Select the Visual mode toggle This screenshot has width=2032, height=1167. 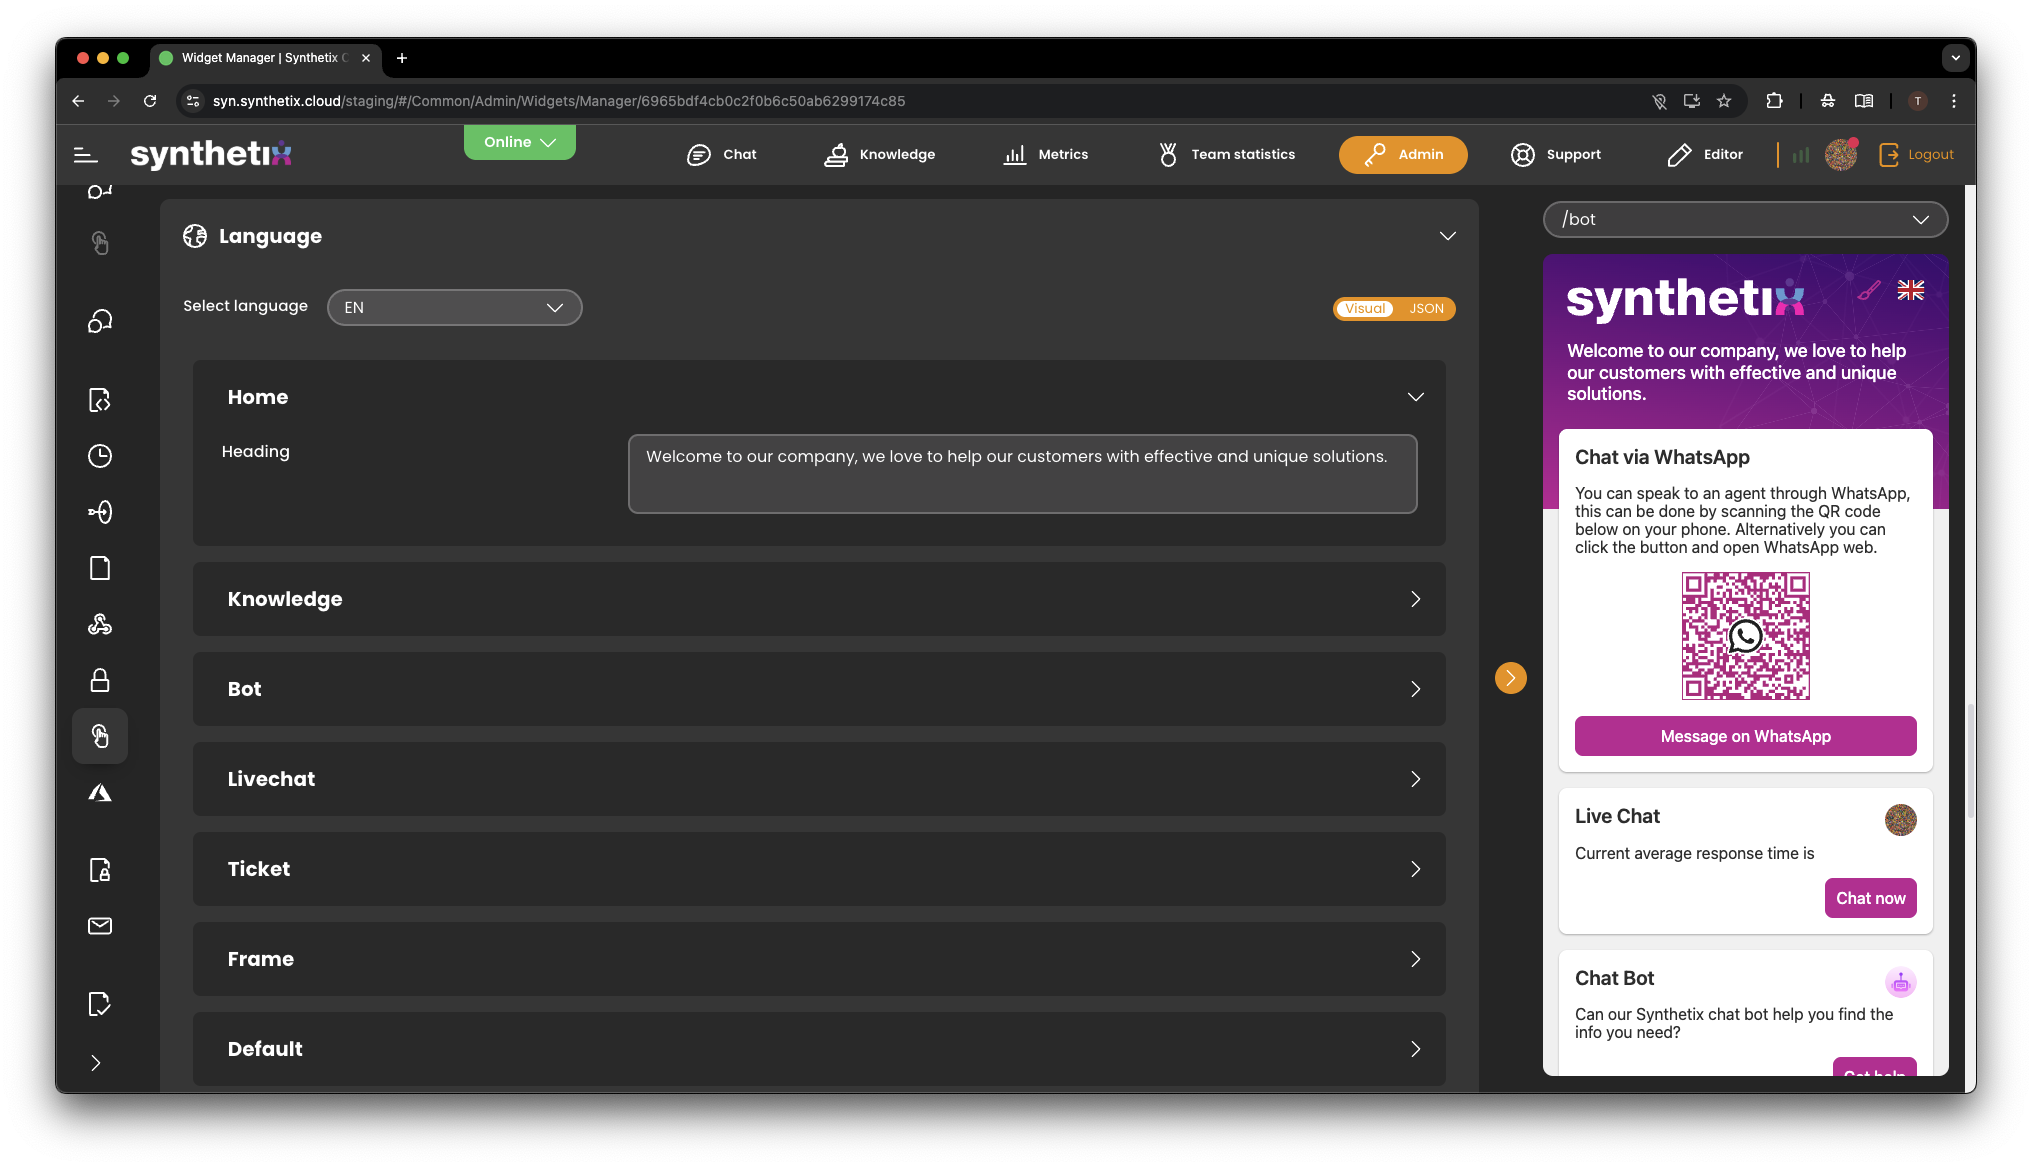point(1365,309)
